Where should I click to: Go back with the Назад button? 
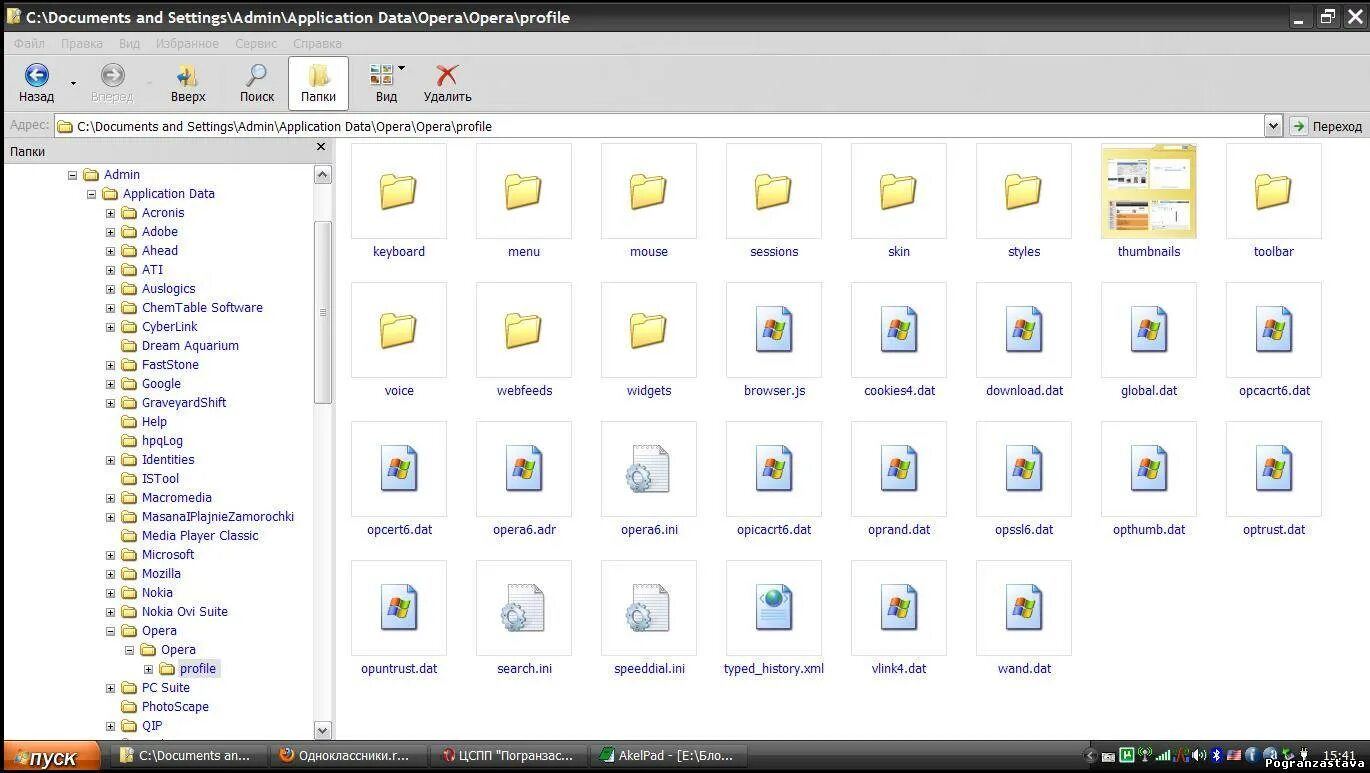(36, 83)
